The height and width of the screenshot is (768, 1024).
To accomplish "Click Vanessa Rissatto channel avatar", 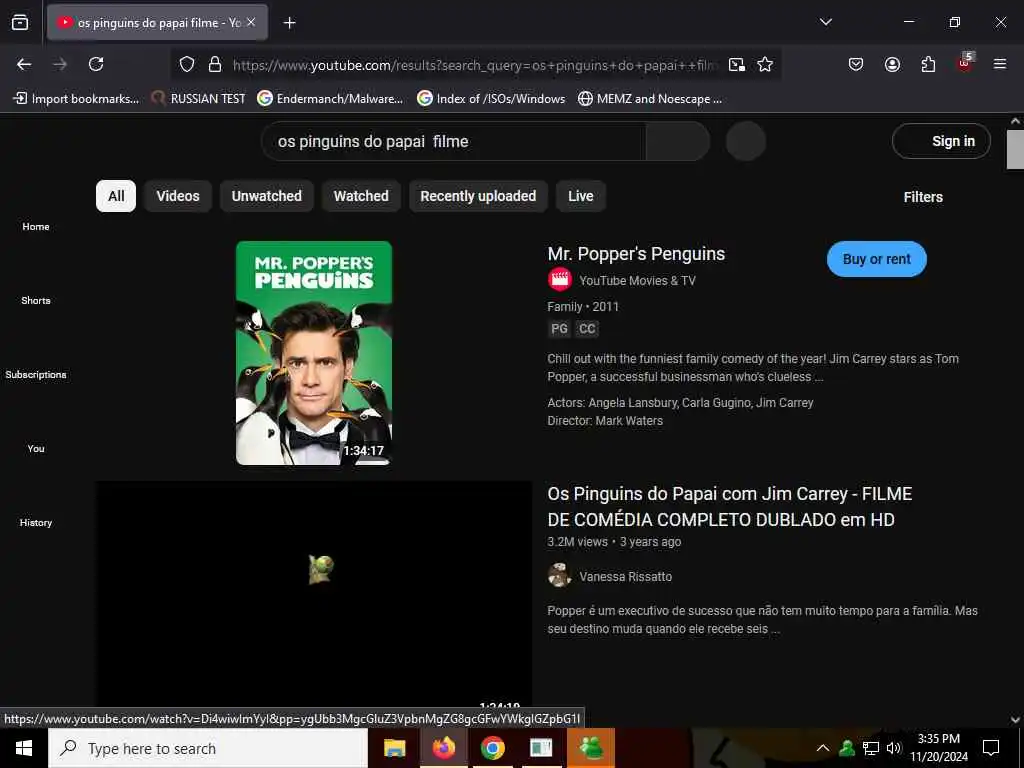I will click(560, 576).
